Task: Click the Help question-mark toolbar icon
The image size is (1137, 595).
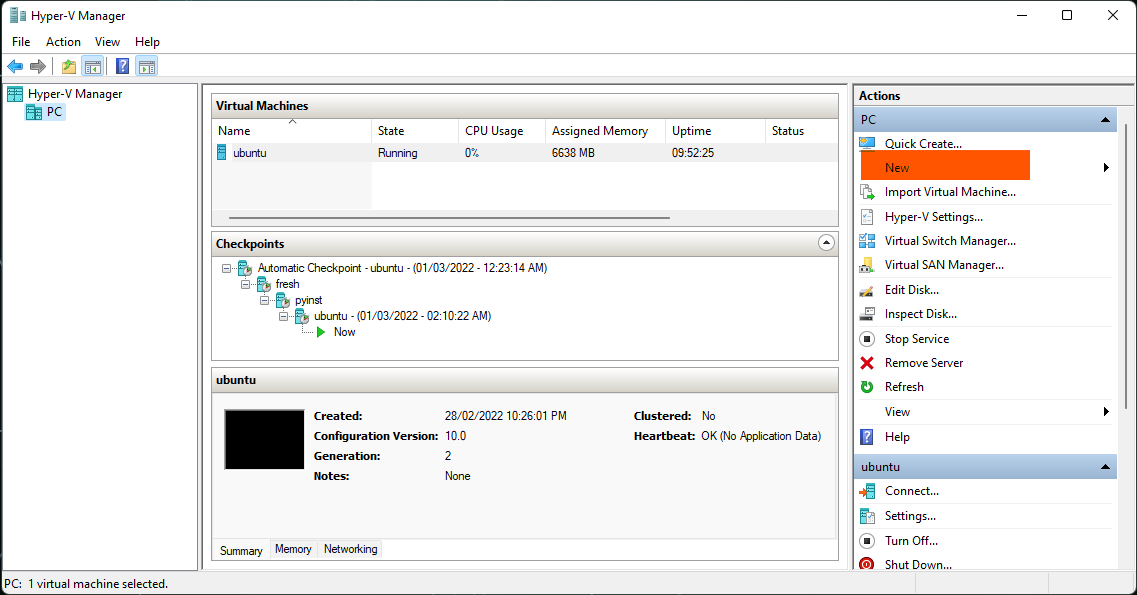Action: 121,66
